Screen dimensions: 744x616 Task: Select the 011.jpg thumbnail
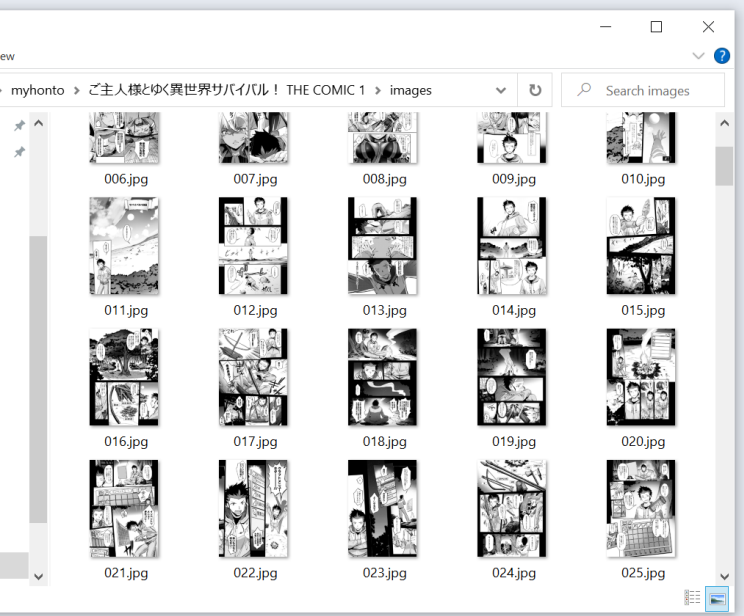[x=124, y=246]
